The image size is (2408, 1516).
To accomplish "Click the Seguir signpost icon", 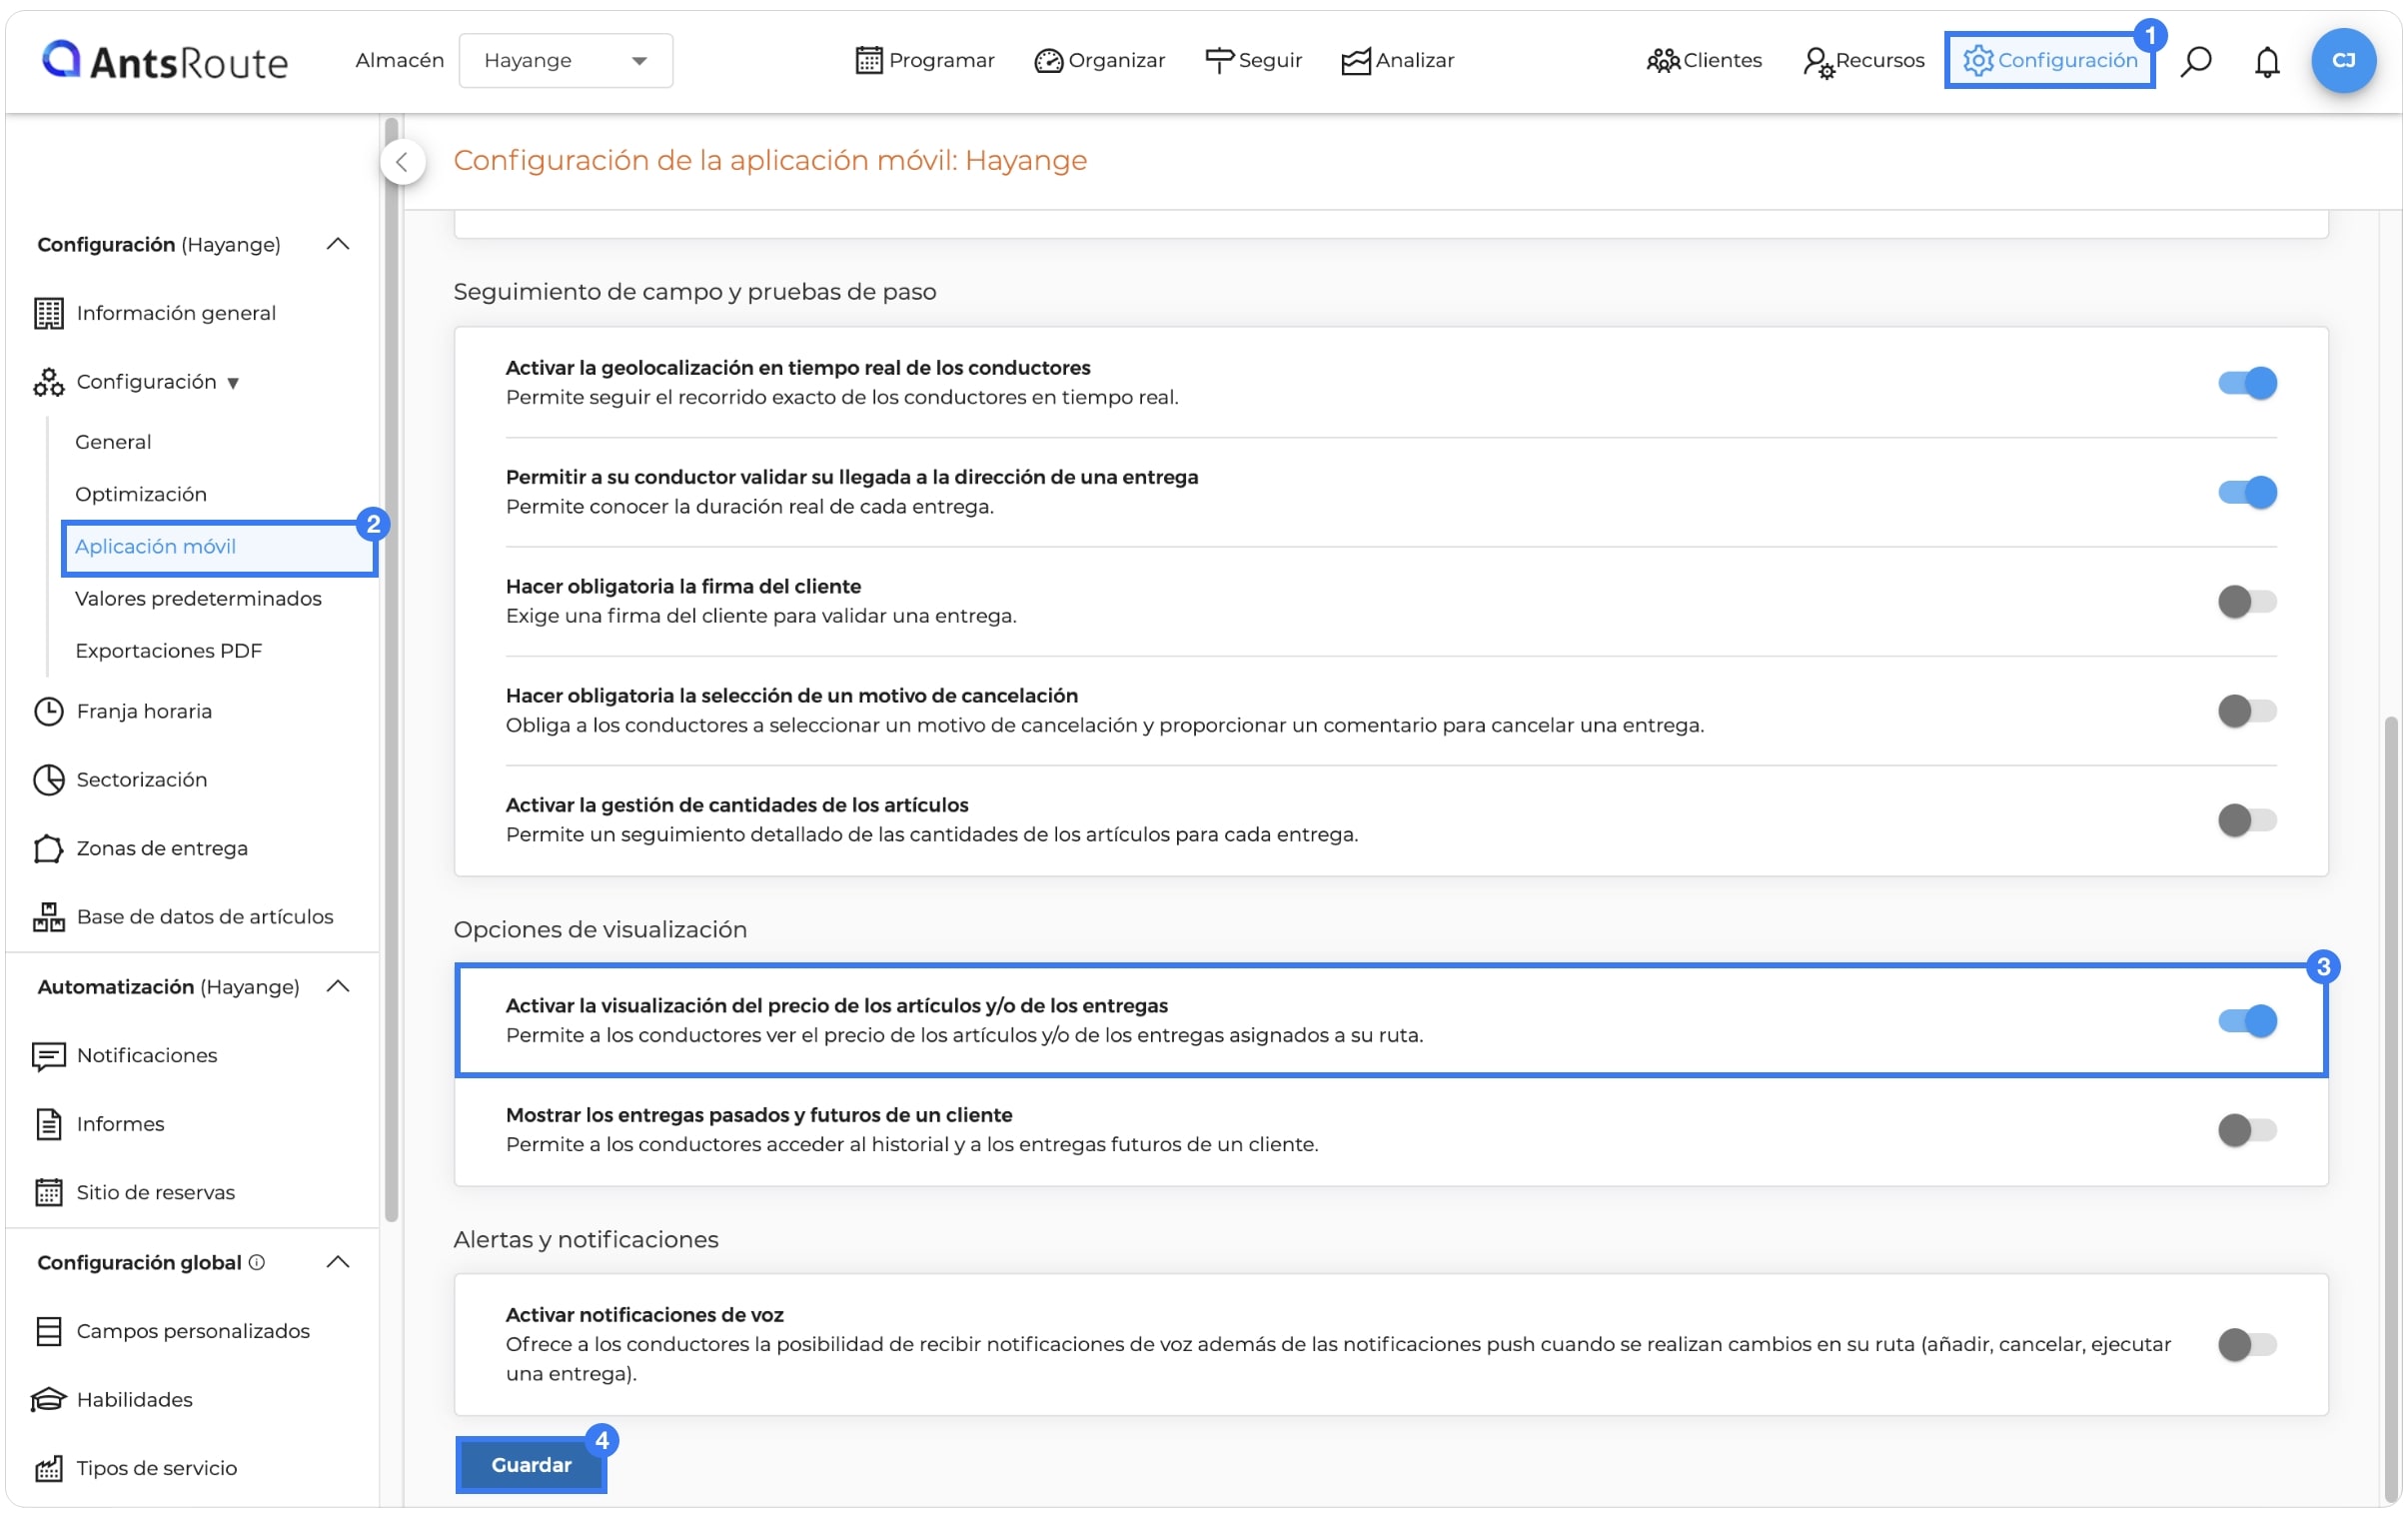I will [x=1219, y=61].
